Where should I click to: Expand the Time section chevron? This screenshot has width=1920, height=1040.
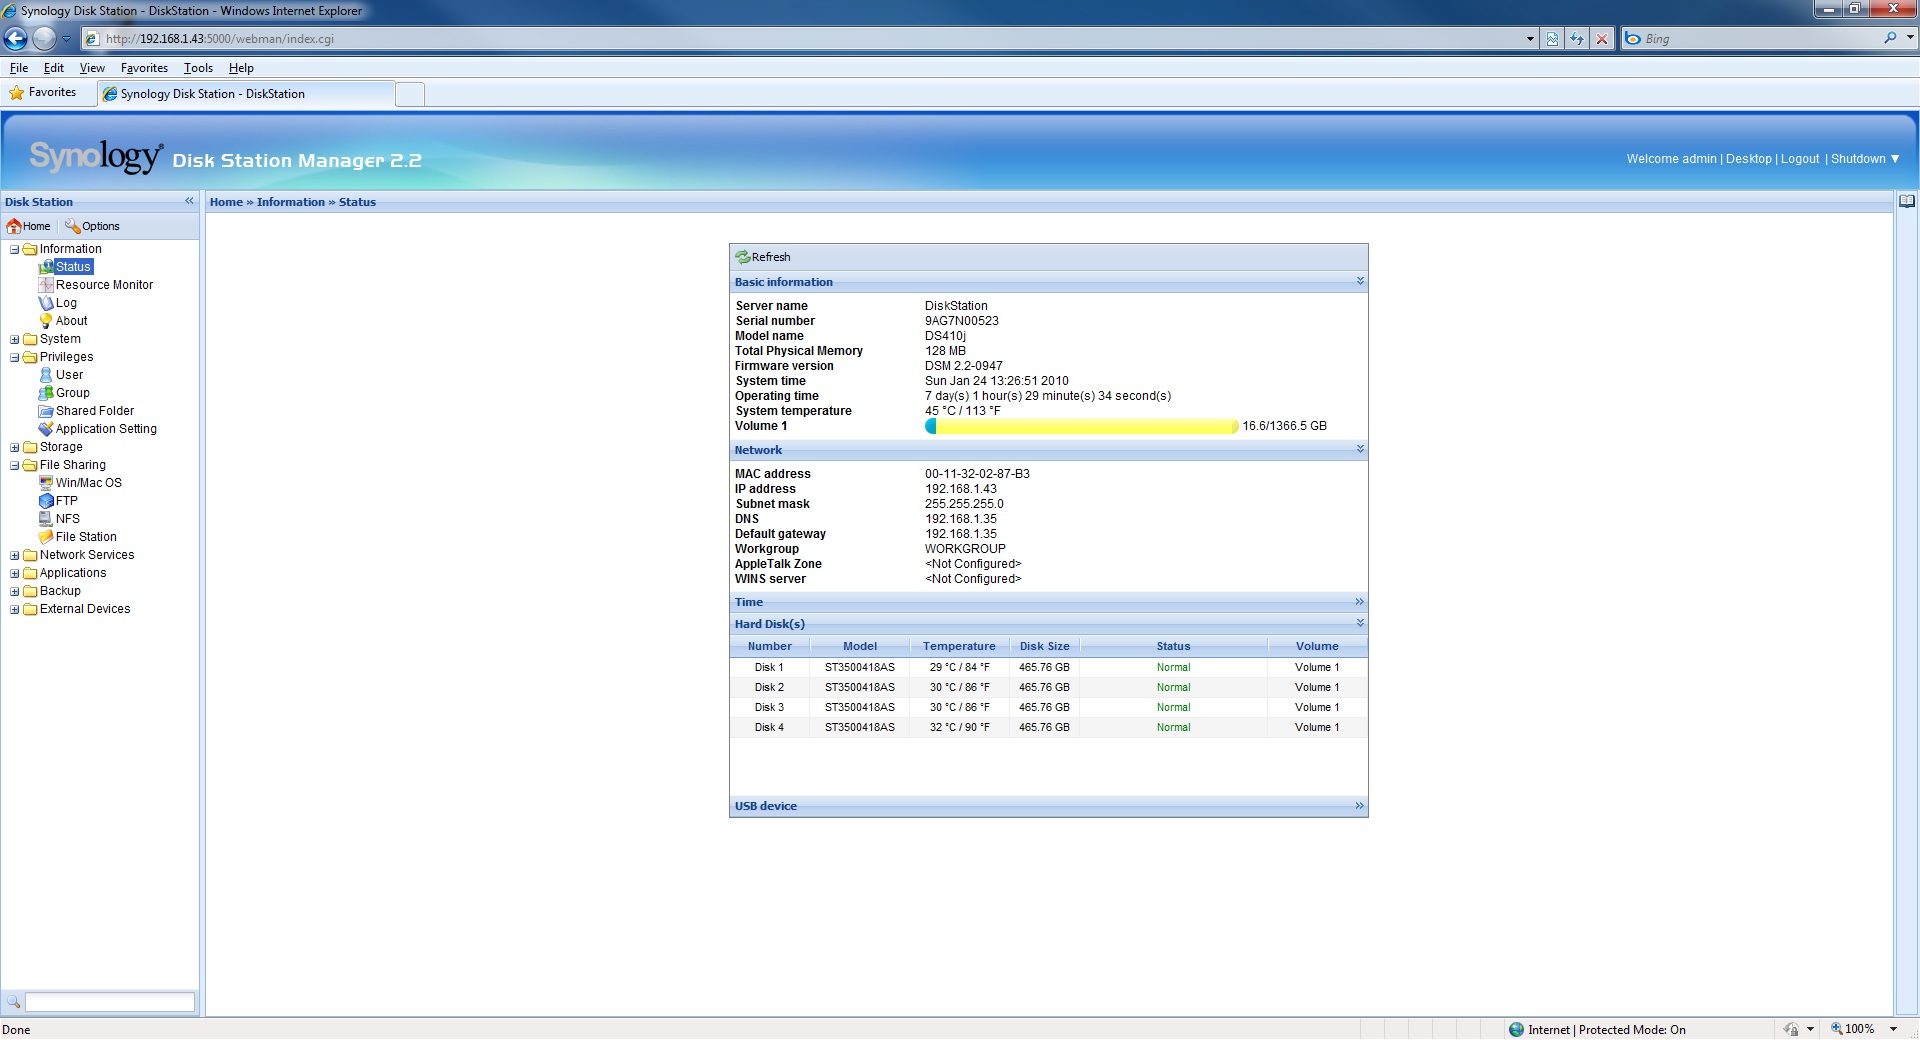tap(1359, 602)
